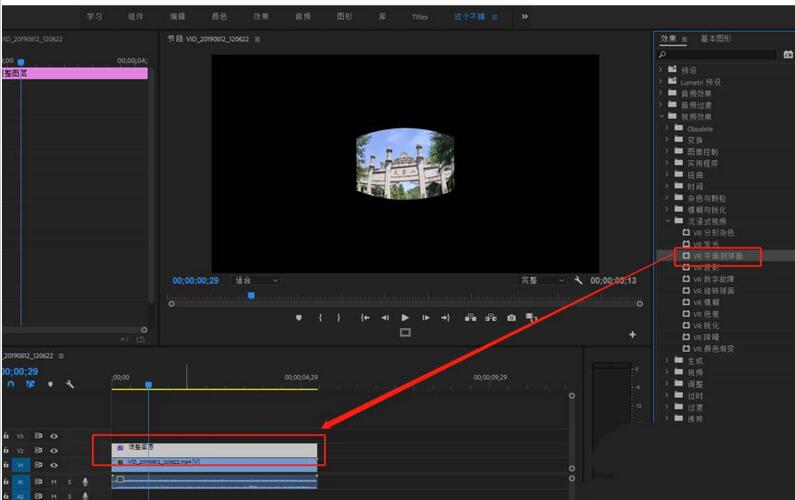The height and width of the screenshot is (500, 795).
Task: Mark In point bracket button
Action: [320, 317]
